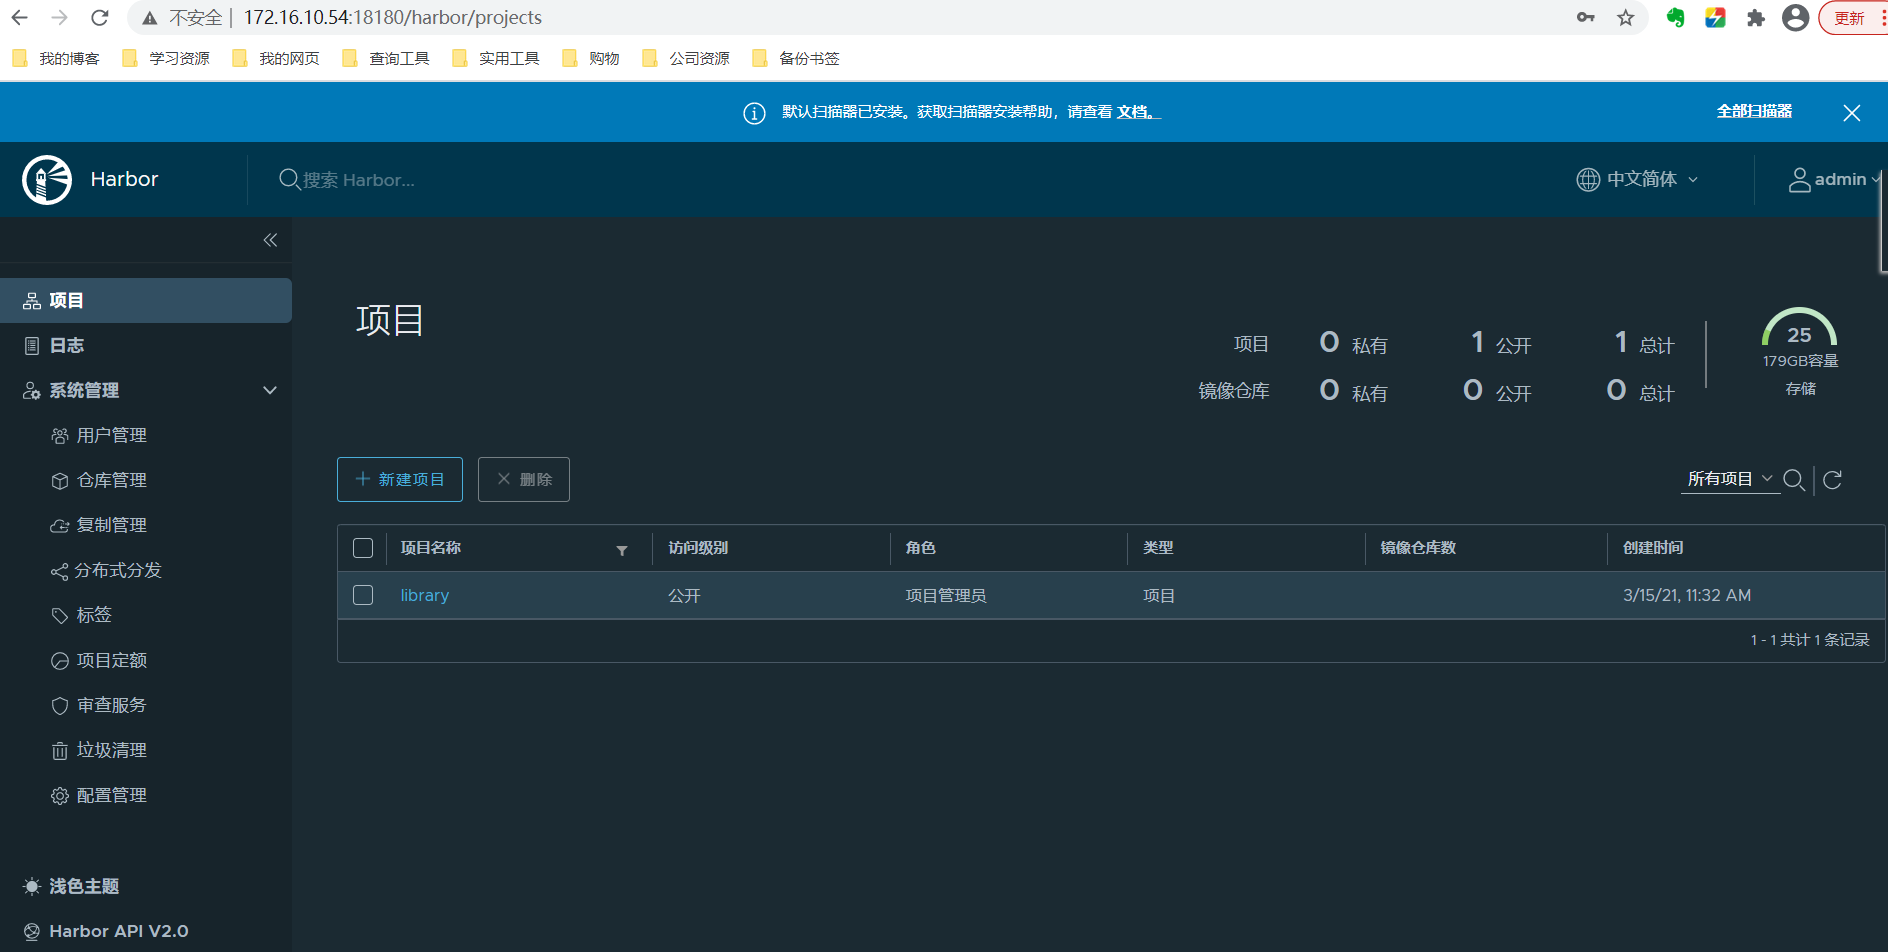Viewport: 1888px width, 952px height.
Task: Click the project list search magnifier icon
Action: [x=1794, y=480]
